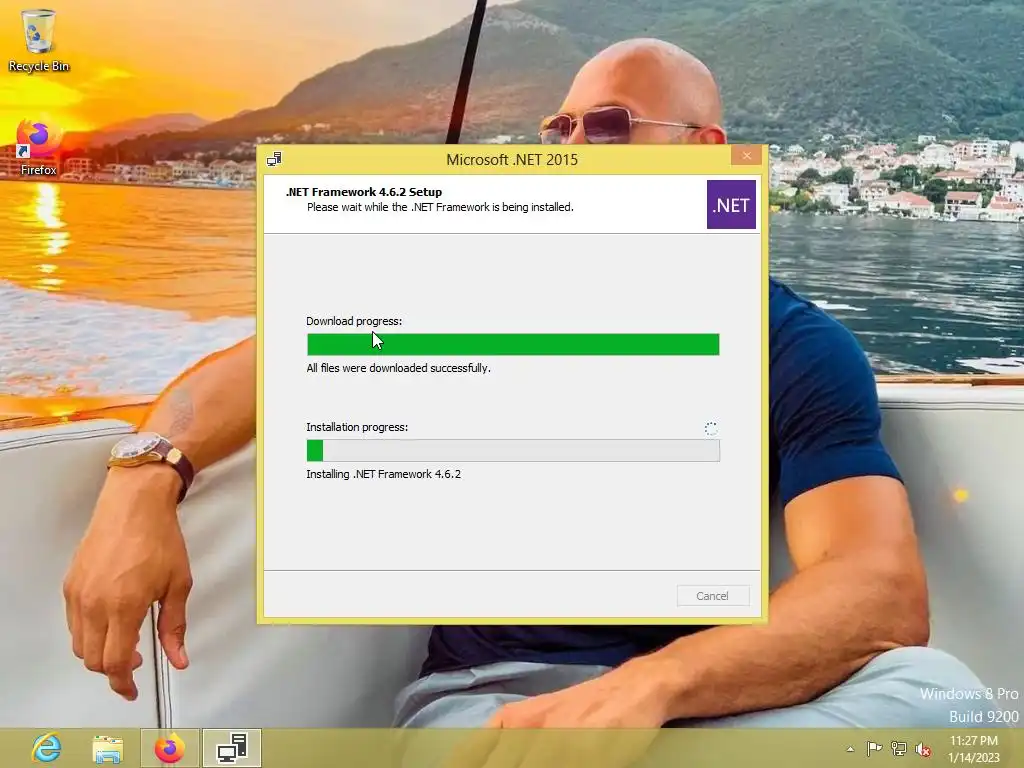Switch to Firefox in taskbar

(x=169, y=748)
